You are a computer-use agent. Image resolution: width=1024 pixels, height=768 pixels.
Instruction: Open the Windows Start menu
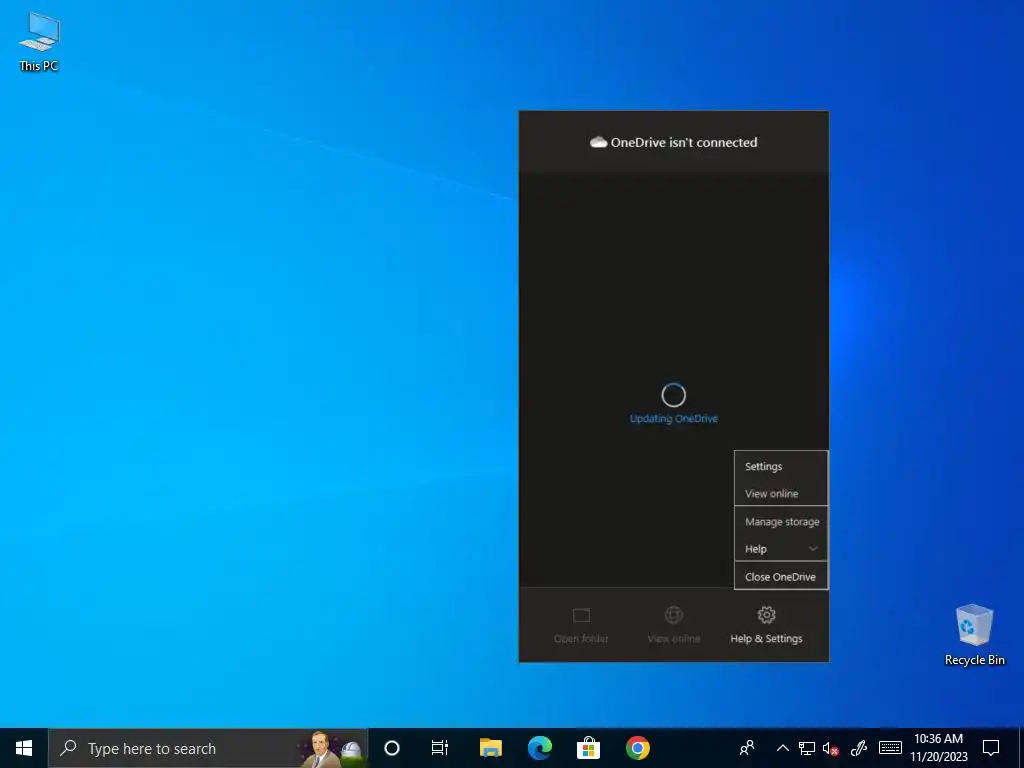pyautogui.click(x=24, y=748)
